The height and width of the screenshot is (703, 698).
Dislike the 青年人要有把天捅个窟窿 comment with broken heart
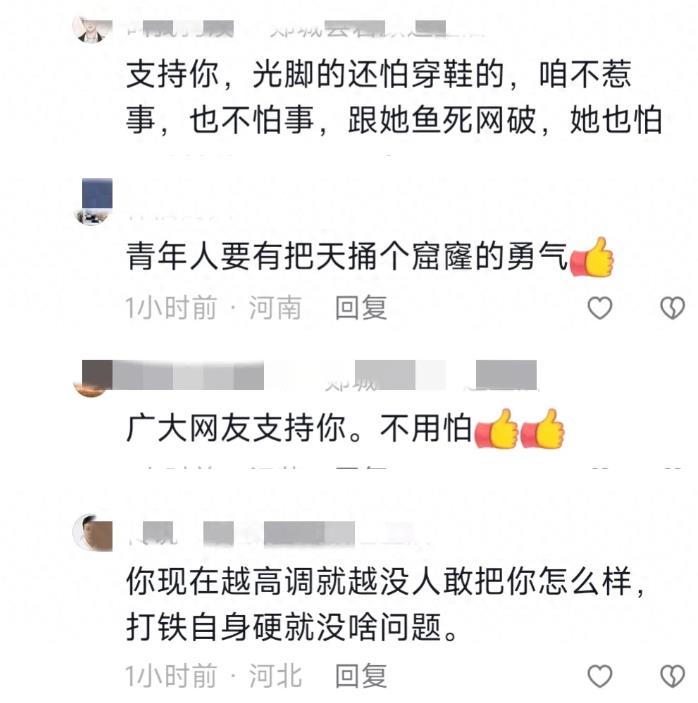(672, 308)
